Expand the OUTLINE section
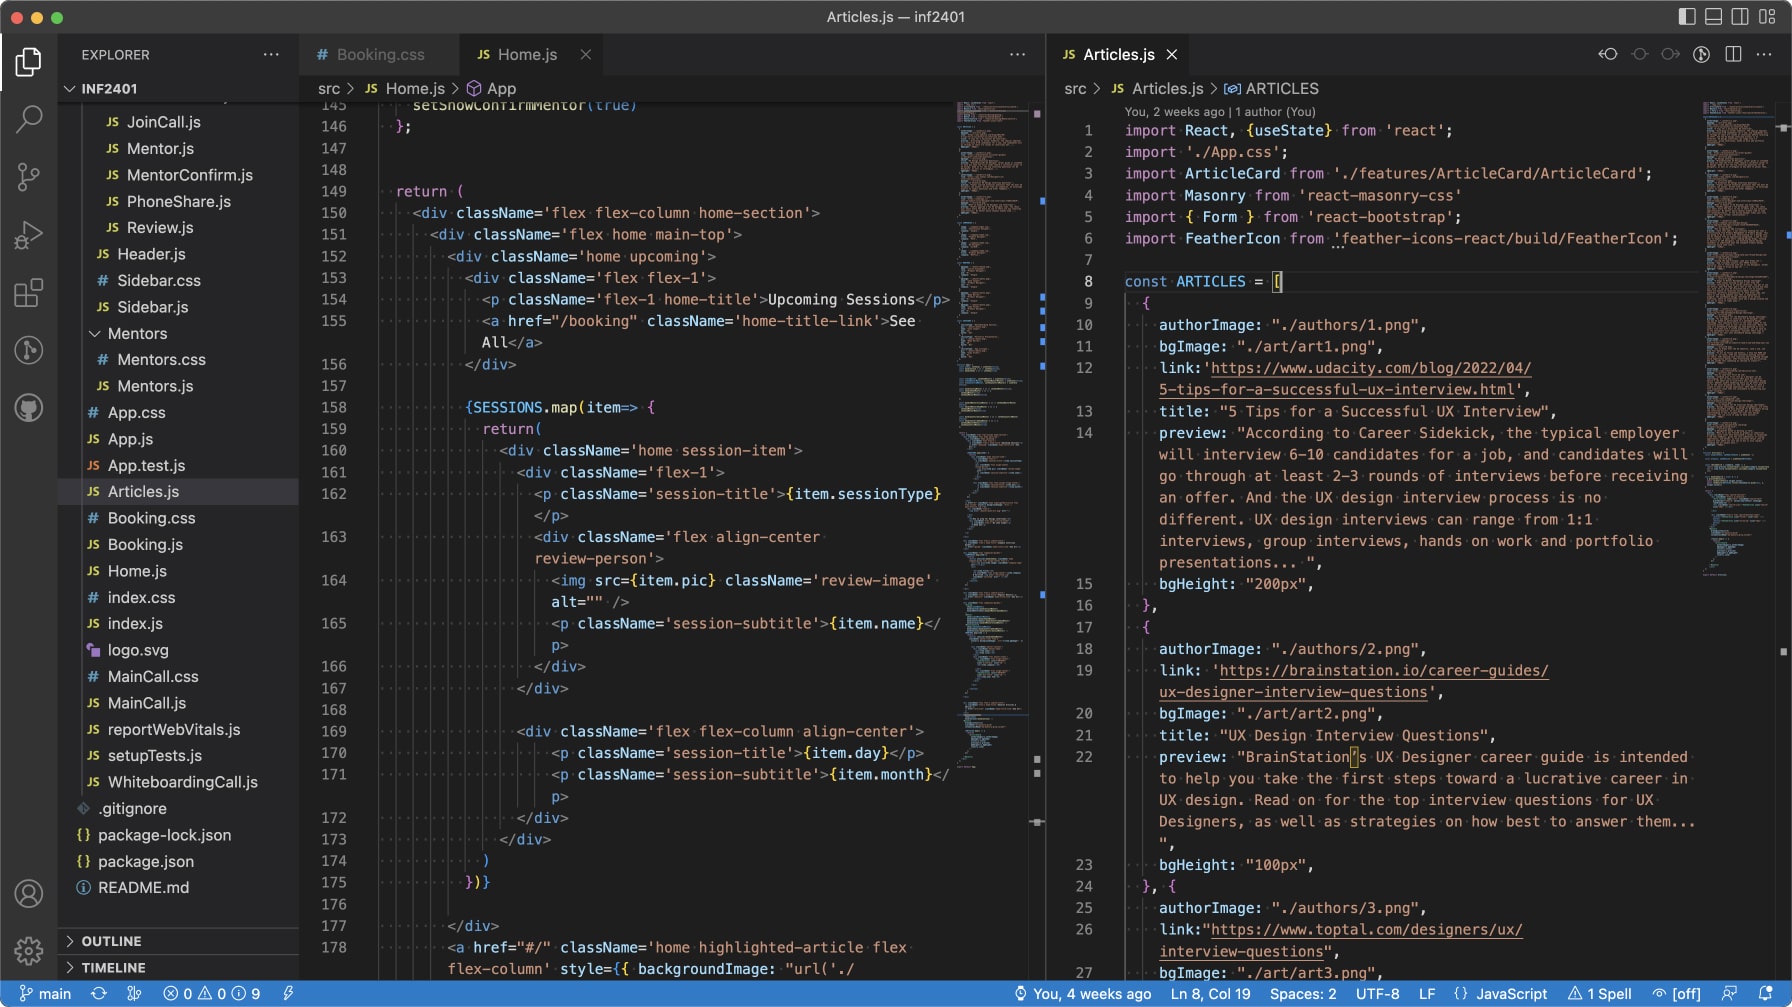This screenshot has height=1007, width=1792. tap(111, 941)
